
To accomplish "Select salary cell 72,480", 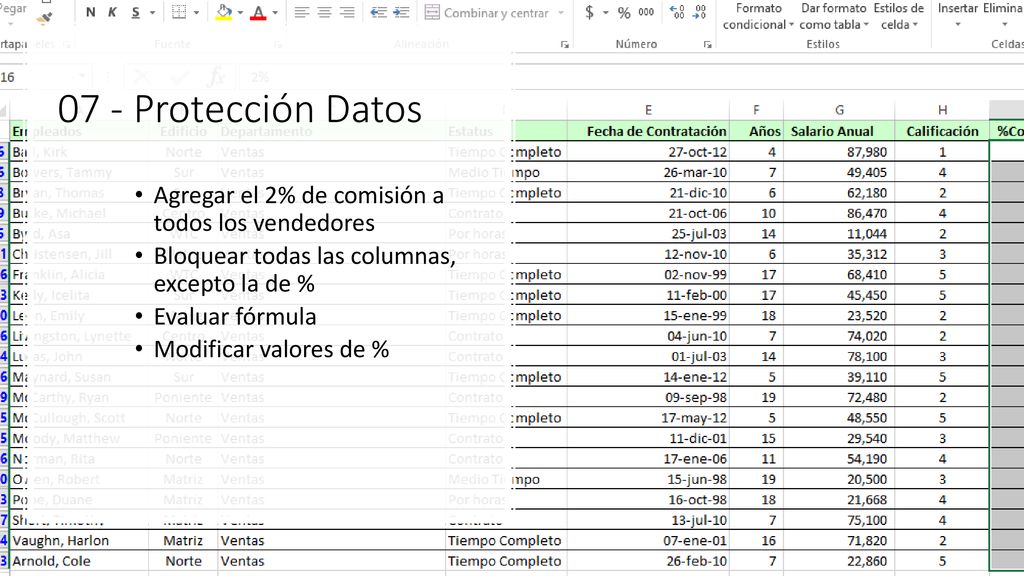I will click(839, 398).
